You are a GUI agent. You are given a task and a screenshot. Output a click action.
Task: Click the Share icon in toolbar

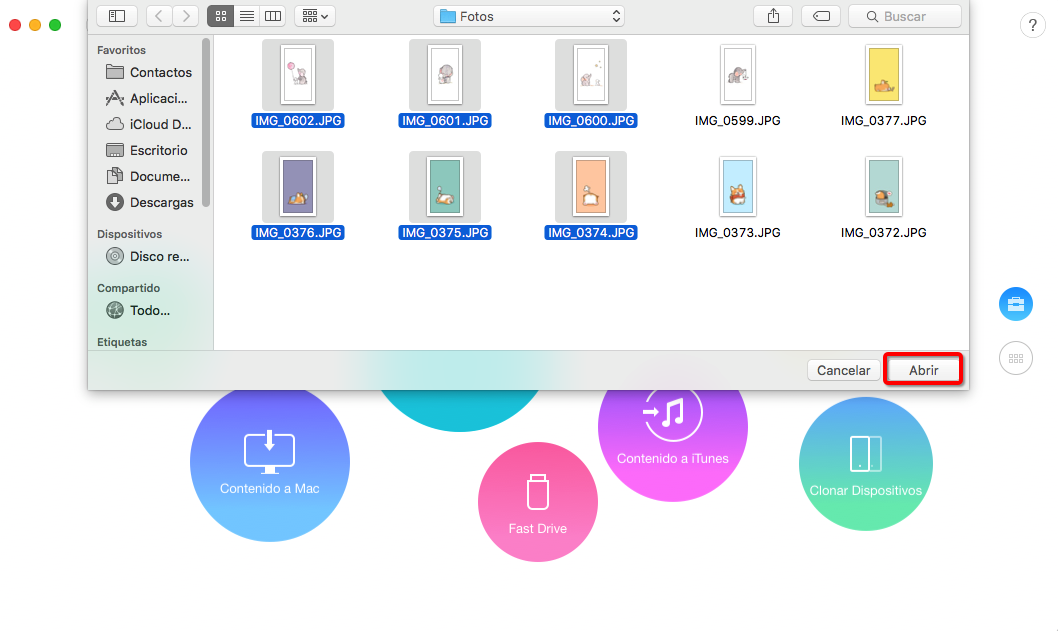pyautogui.click(x=773, y=16)
